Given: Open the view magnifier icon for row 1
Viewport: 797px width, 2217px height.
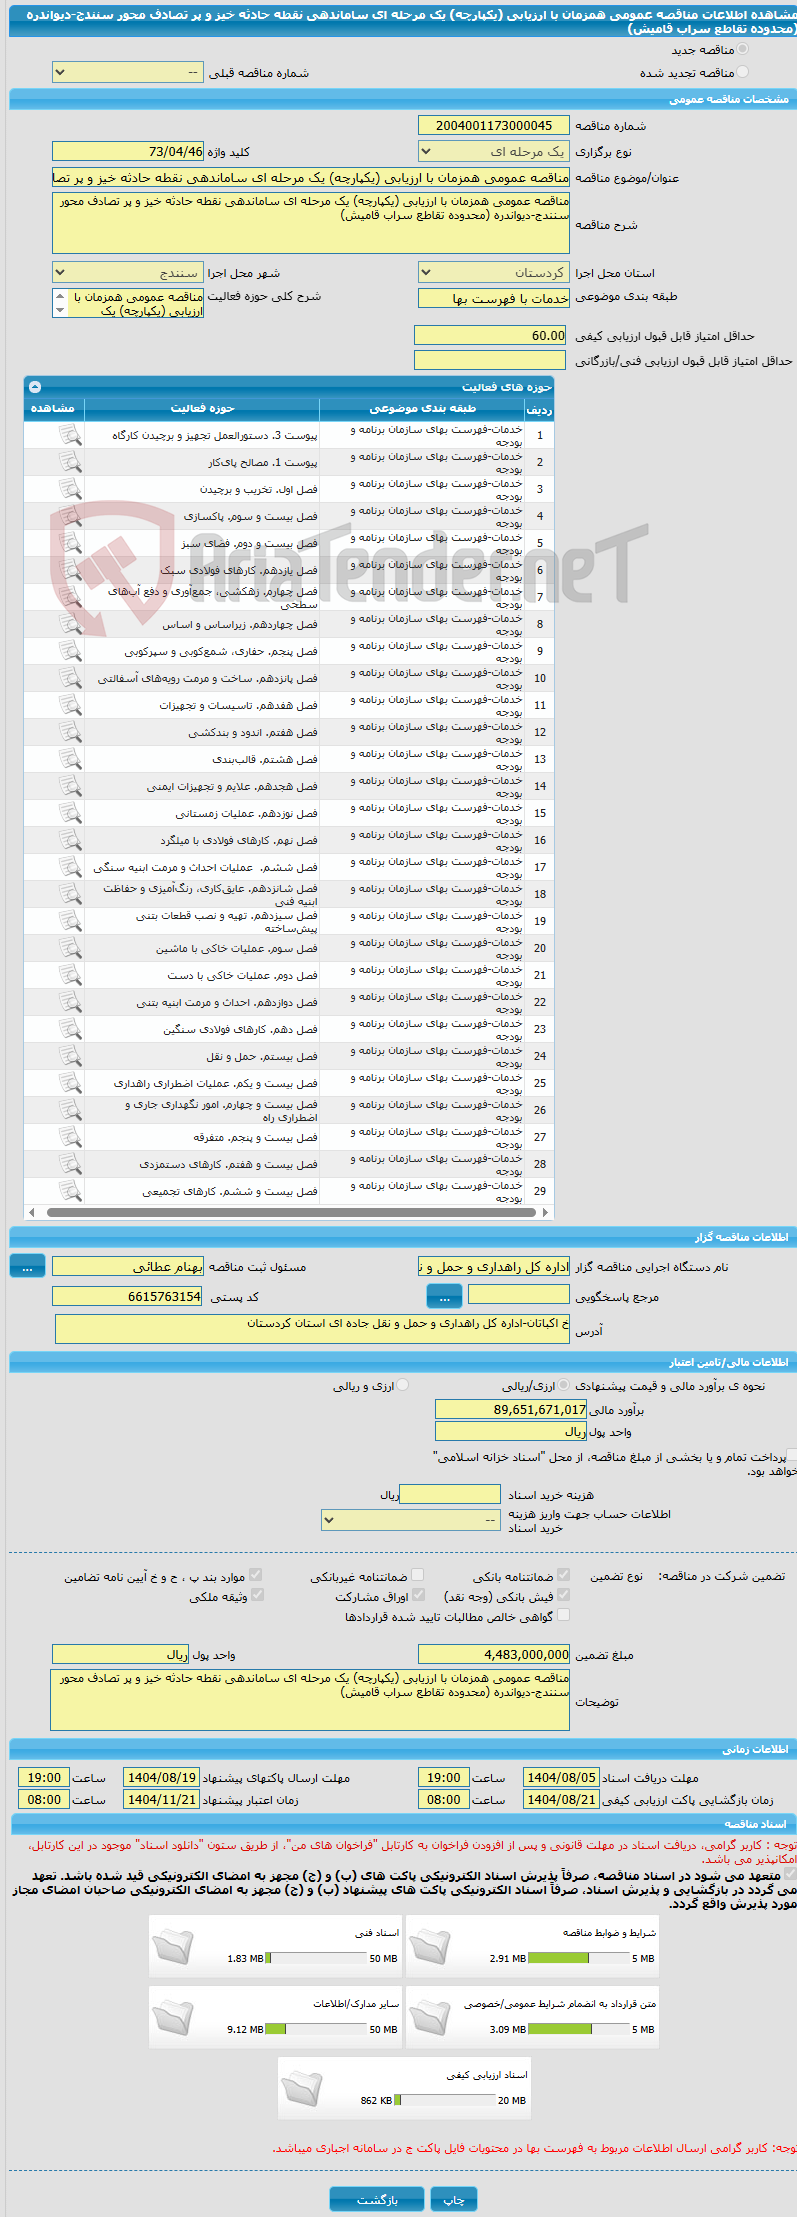Looking at the screenshot, I should (69, 435).
